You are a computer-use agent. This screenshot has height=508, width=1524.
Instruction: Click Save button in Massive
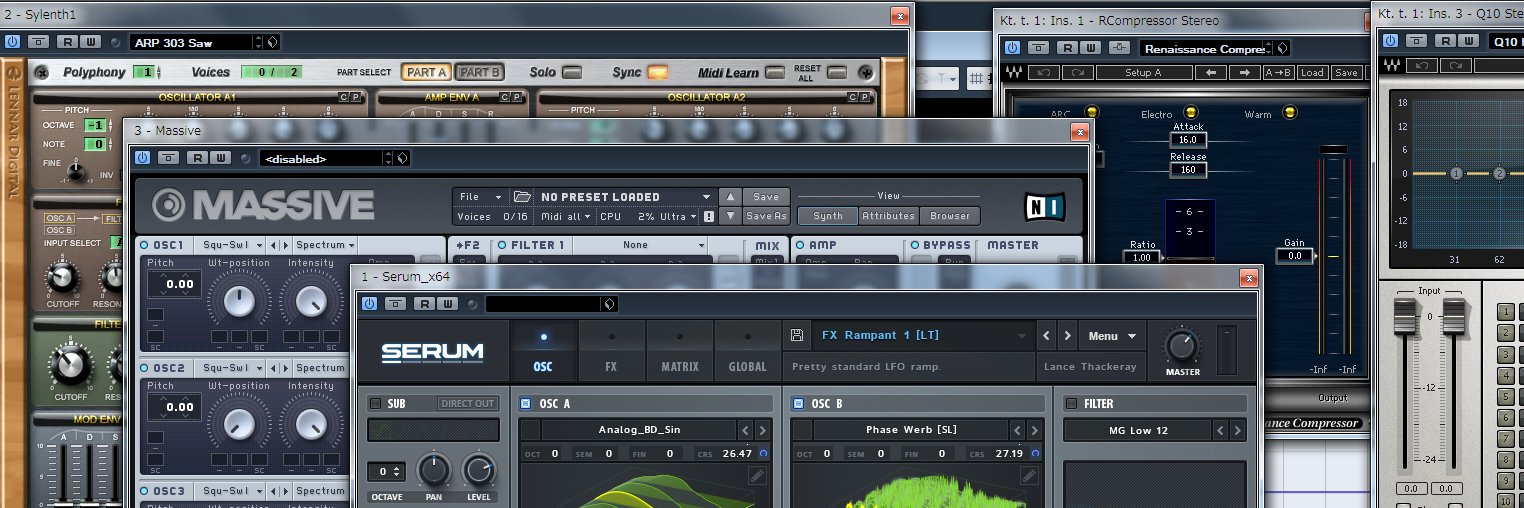pos(766,197)
